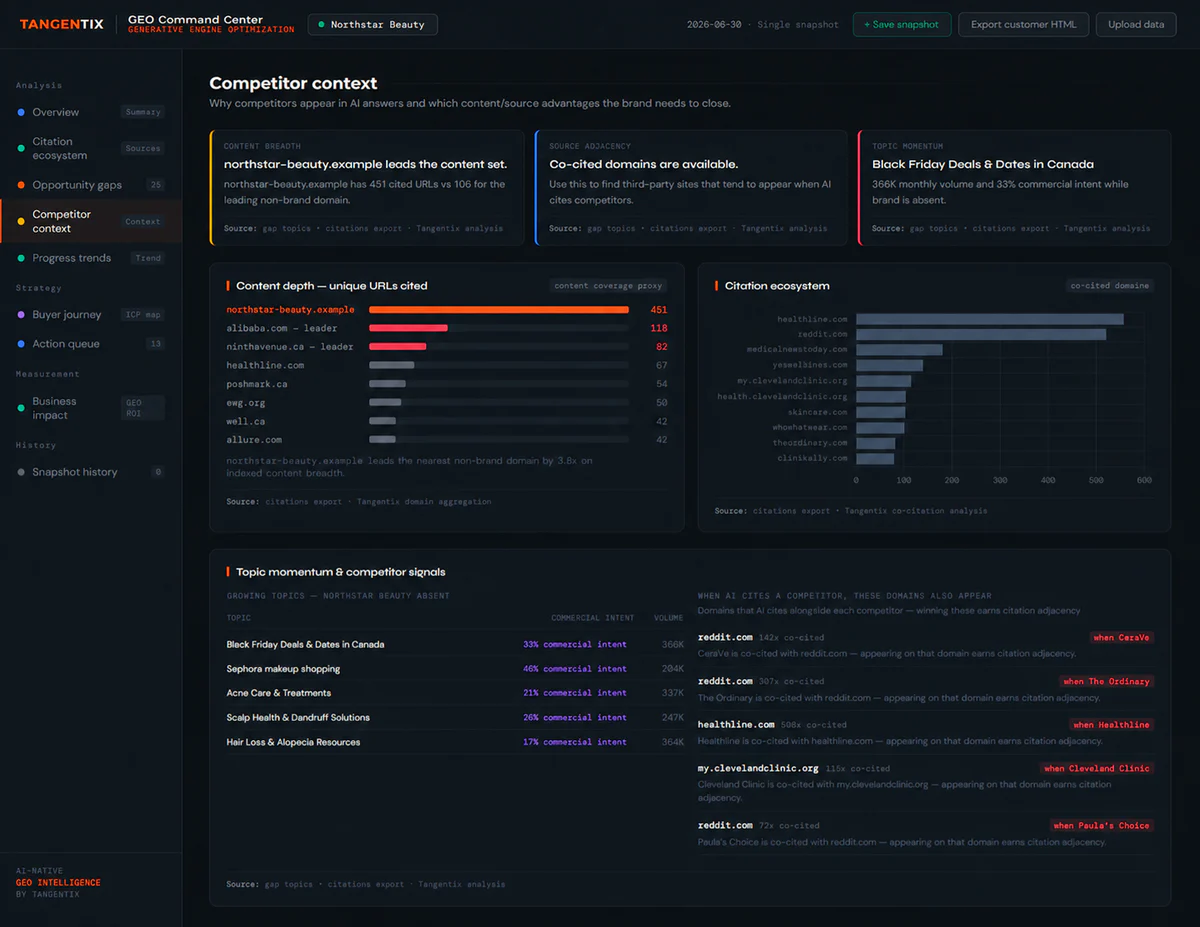Open Action queue sidebar item
Screen dimensions: 1200x927
[91, 344]
